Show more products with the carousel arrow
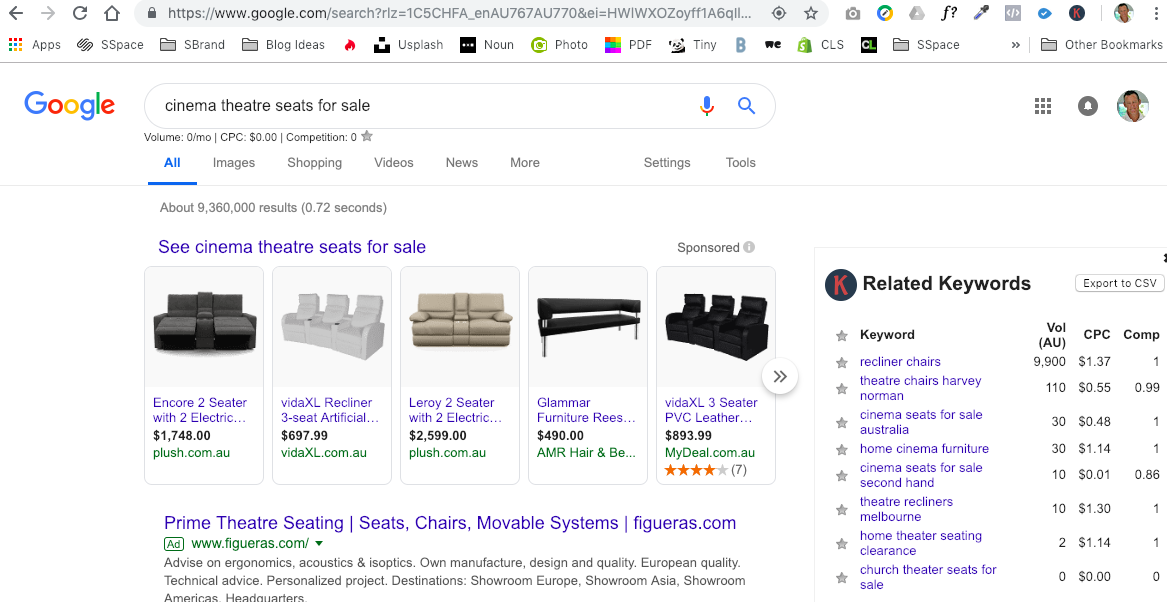This screenshot has width=1167, height=602. click(780, 376)
